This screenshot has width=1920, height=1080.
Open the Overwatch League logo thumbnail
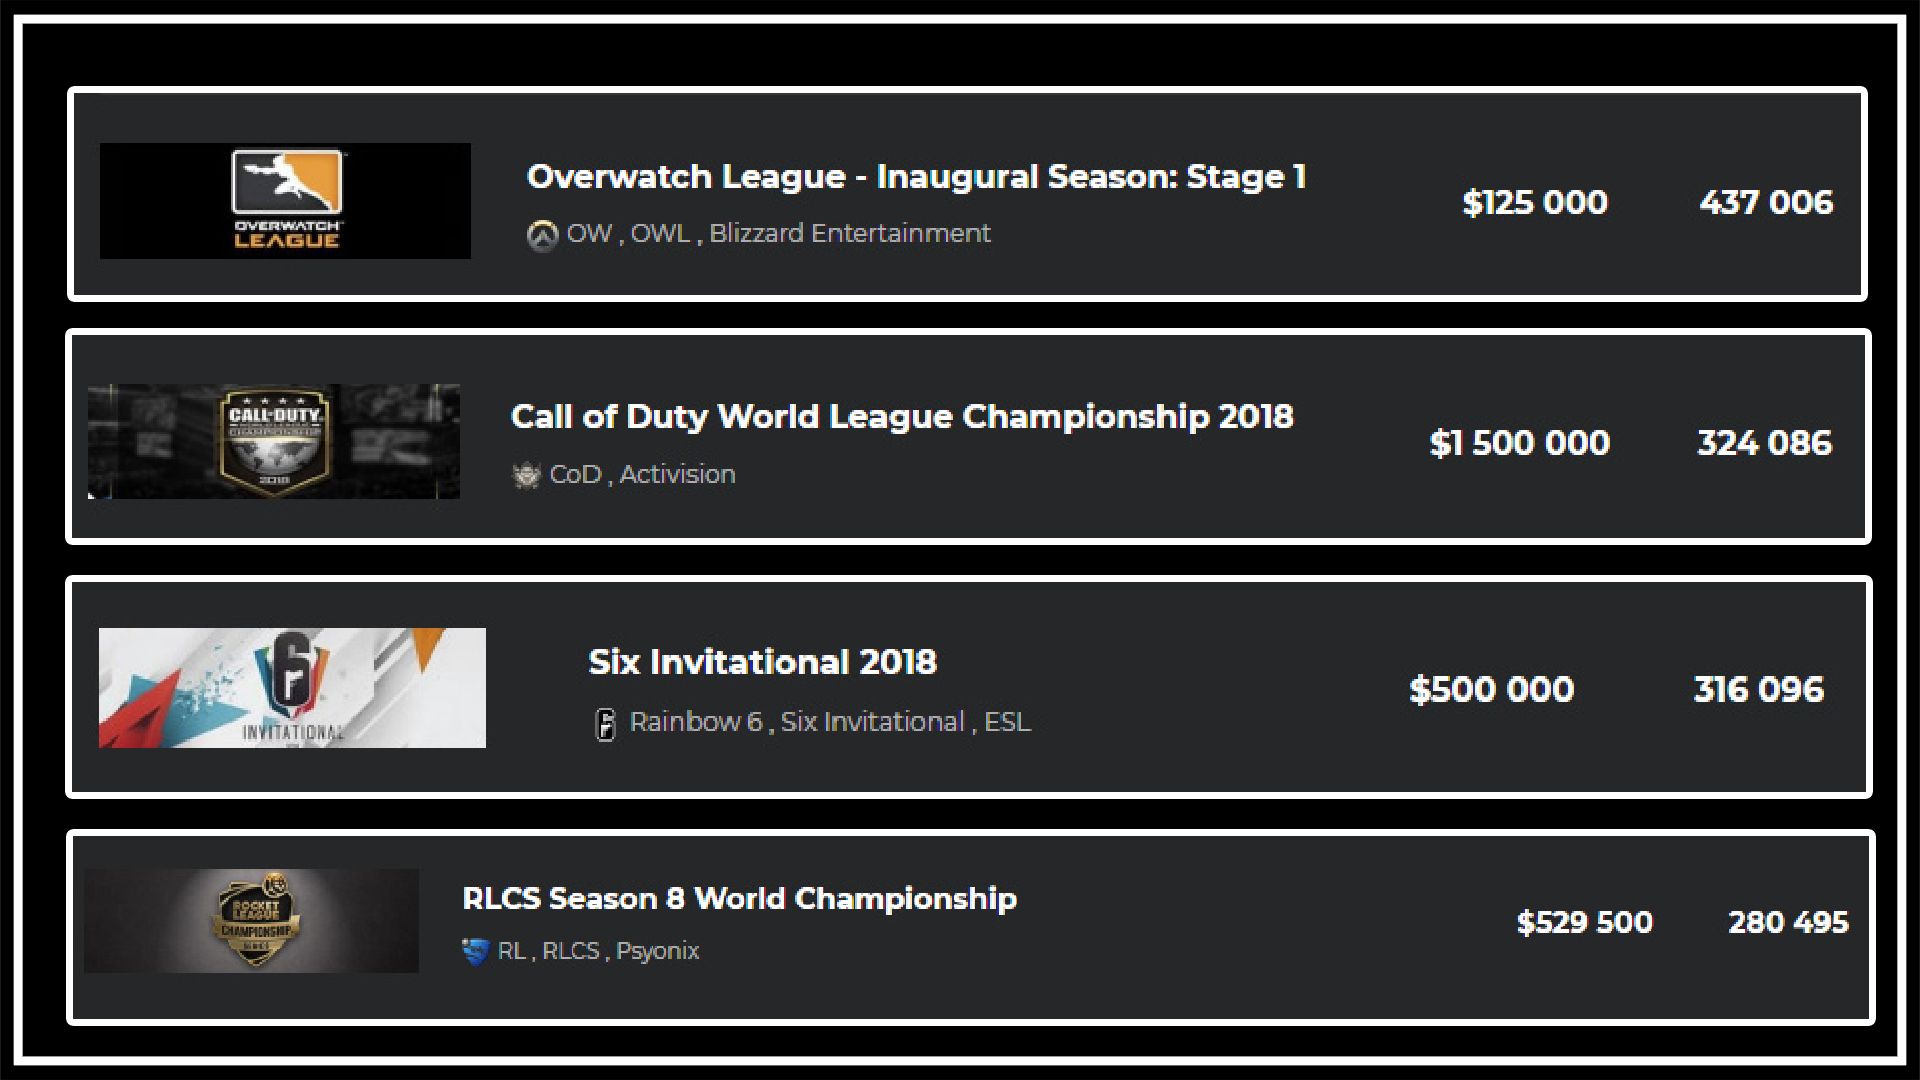click(285, 201)
